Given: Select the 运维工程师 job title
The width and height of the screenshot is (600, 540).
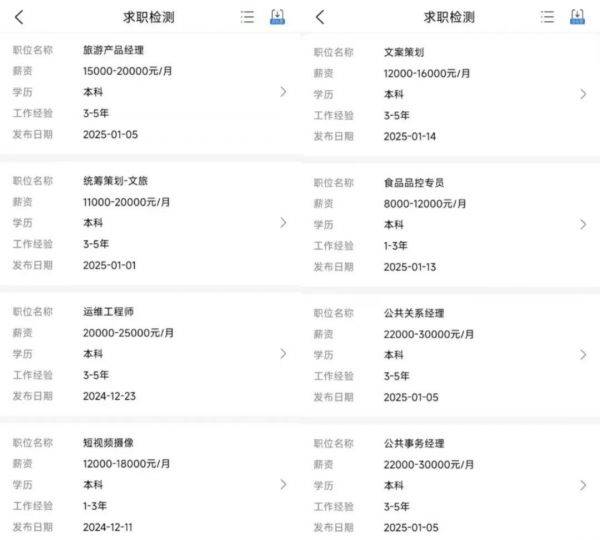Looking at the screenshot, I should 109,311.
